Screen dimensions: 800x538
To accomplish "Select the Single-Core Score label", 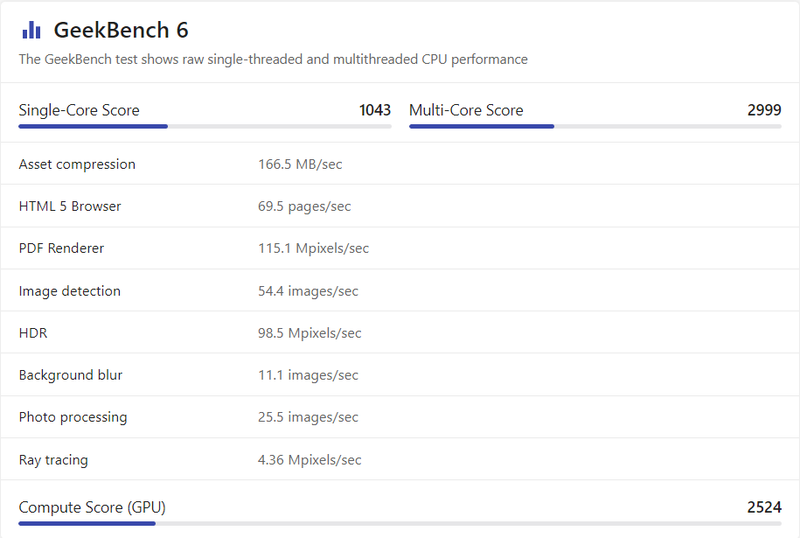I will point(79,110).
